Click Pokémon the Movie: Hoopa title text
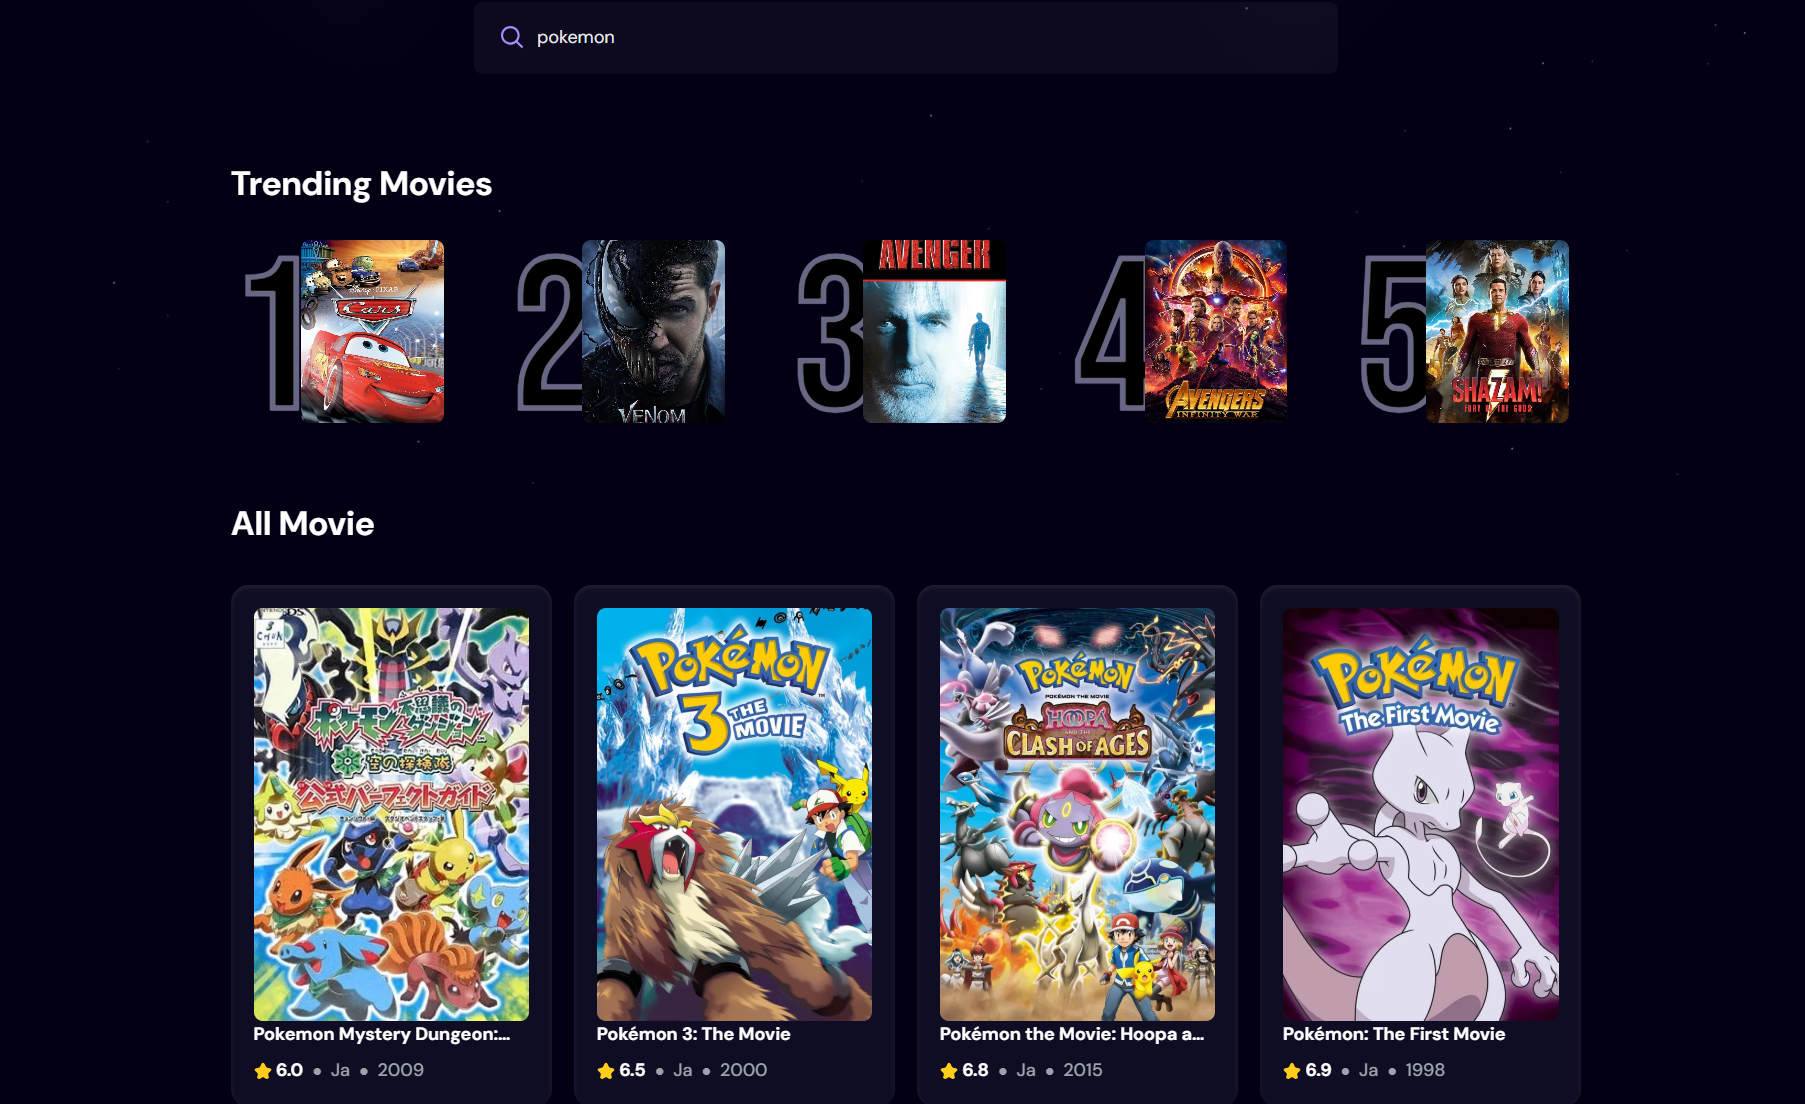 [x=1071, y=1034]
